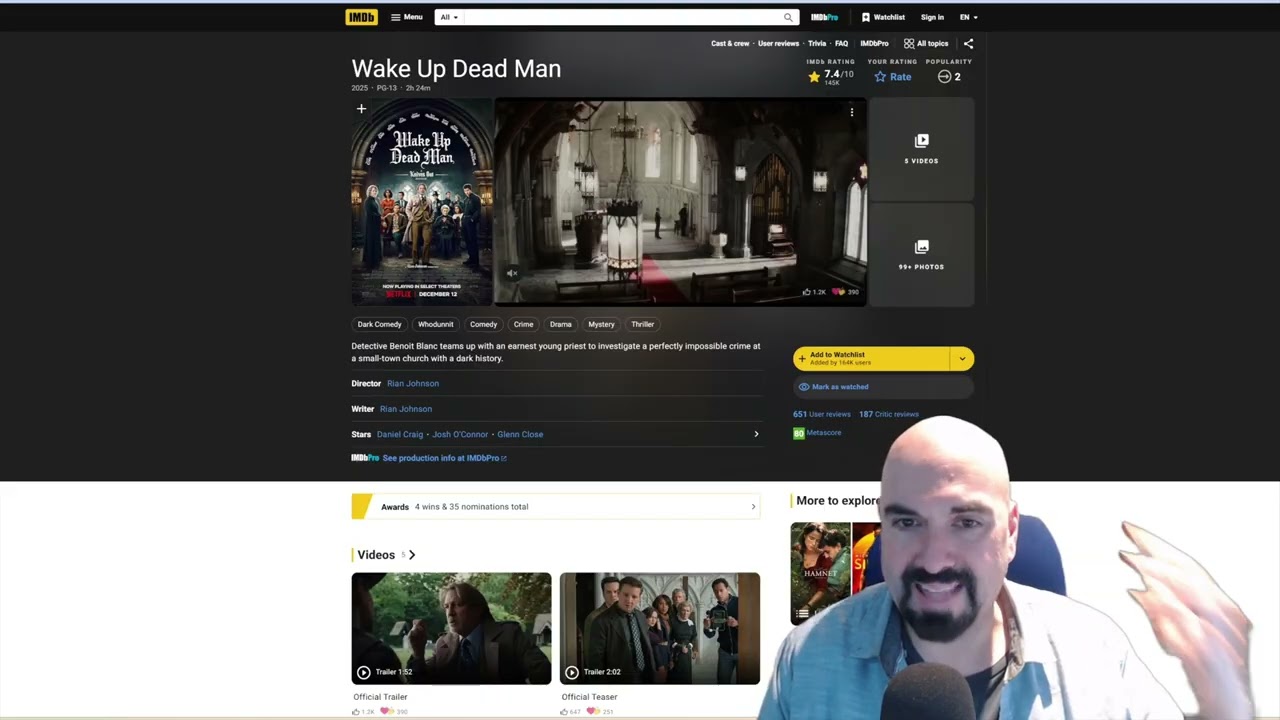The width and height of the screenshot is (1280, 720).
Task: Go to Cast & crew
Action: click(730, 44)
